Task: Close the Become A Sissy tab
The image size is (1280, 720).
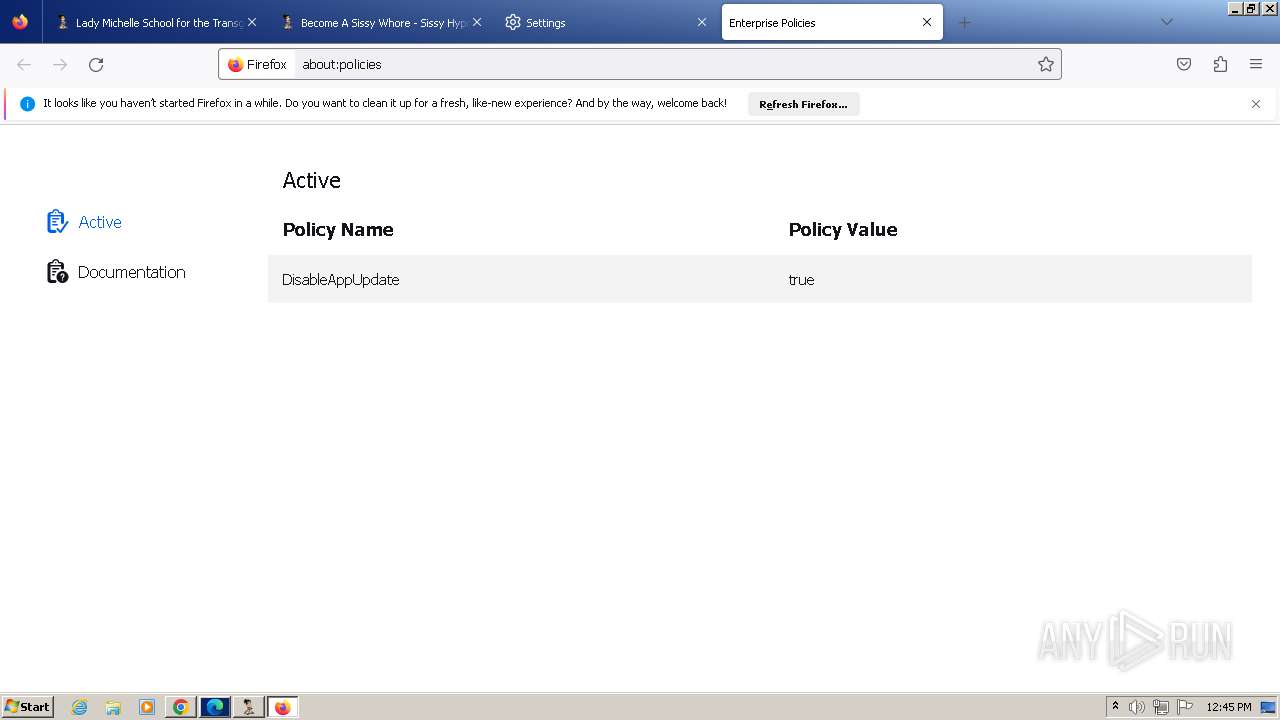Action: [477, 22]
